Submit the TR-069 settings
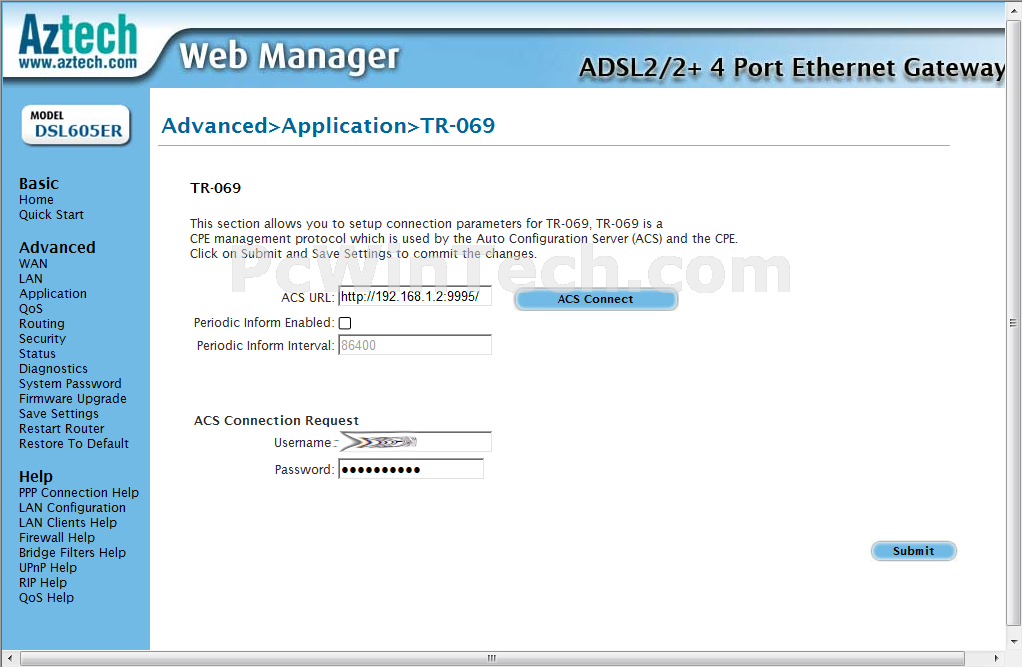 [x=913, y=551]
